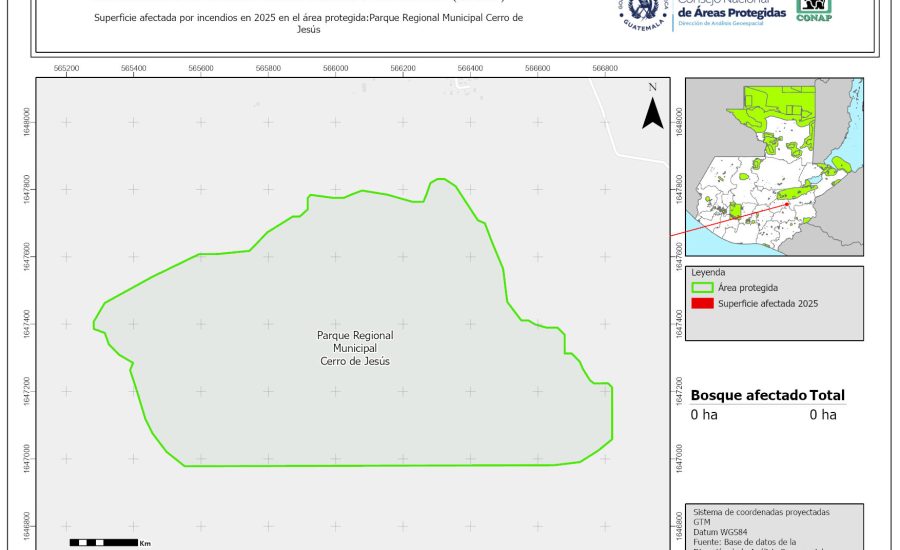Click the large green protected area in inset map

(x=780, y=112)
